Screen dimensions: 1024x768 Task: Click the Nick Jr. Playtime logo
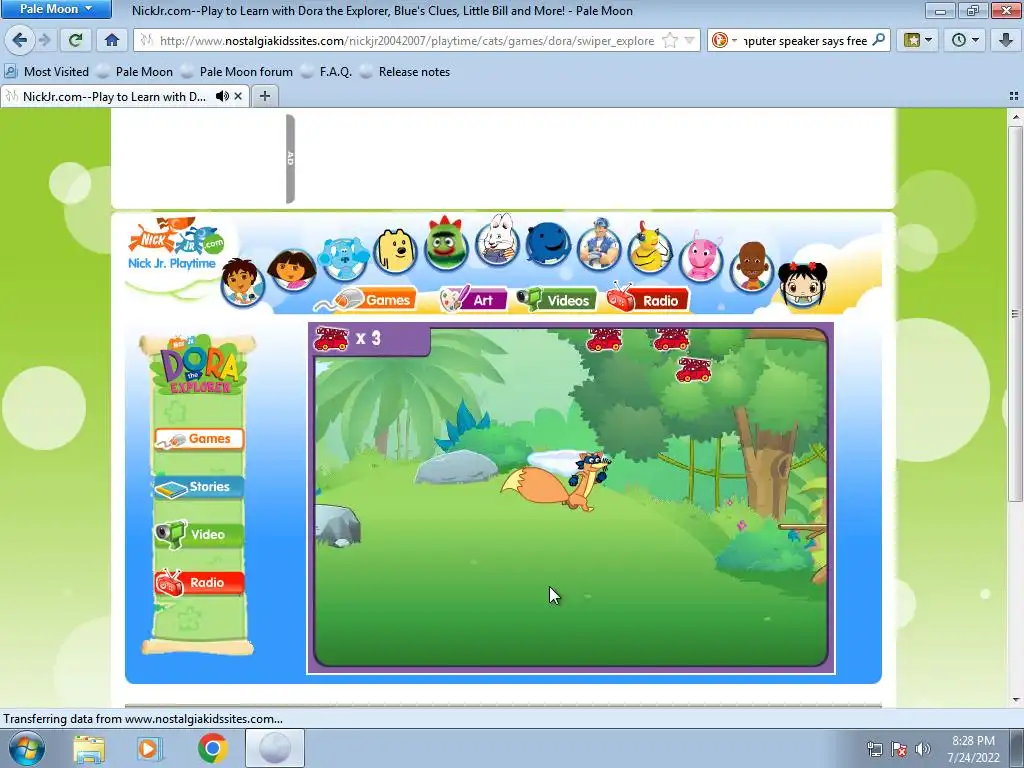[174, 244]
